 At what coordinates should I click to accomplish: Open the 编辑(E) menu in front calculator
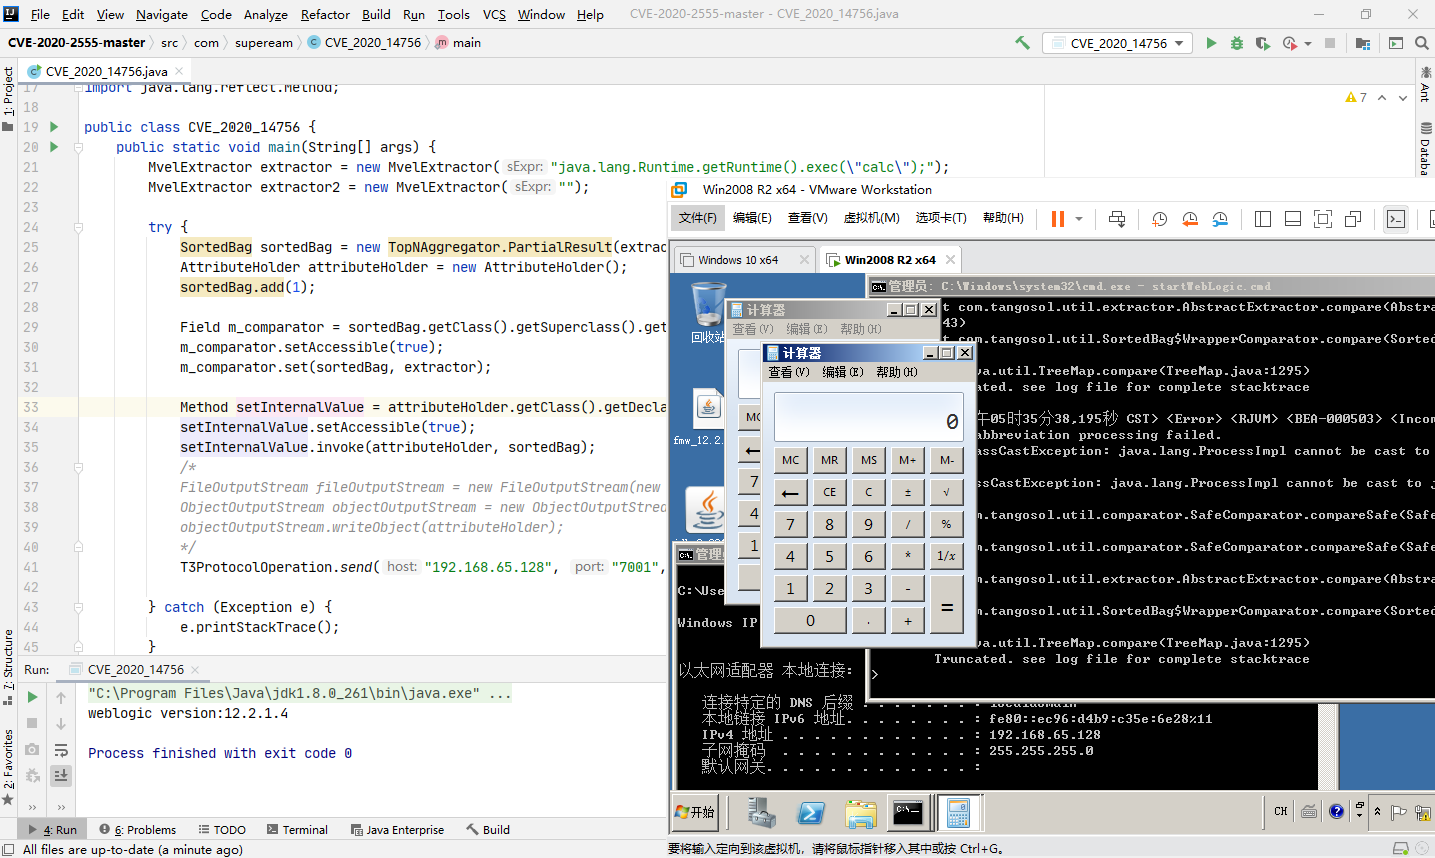[x=842, y=372]
